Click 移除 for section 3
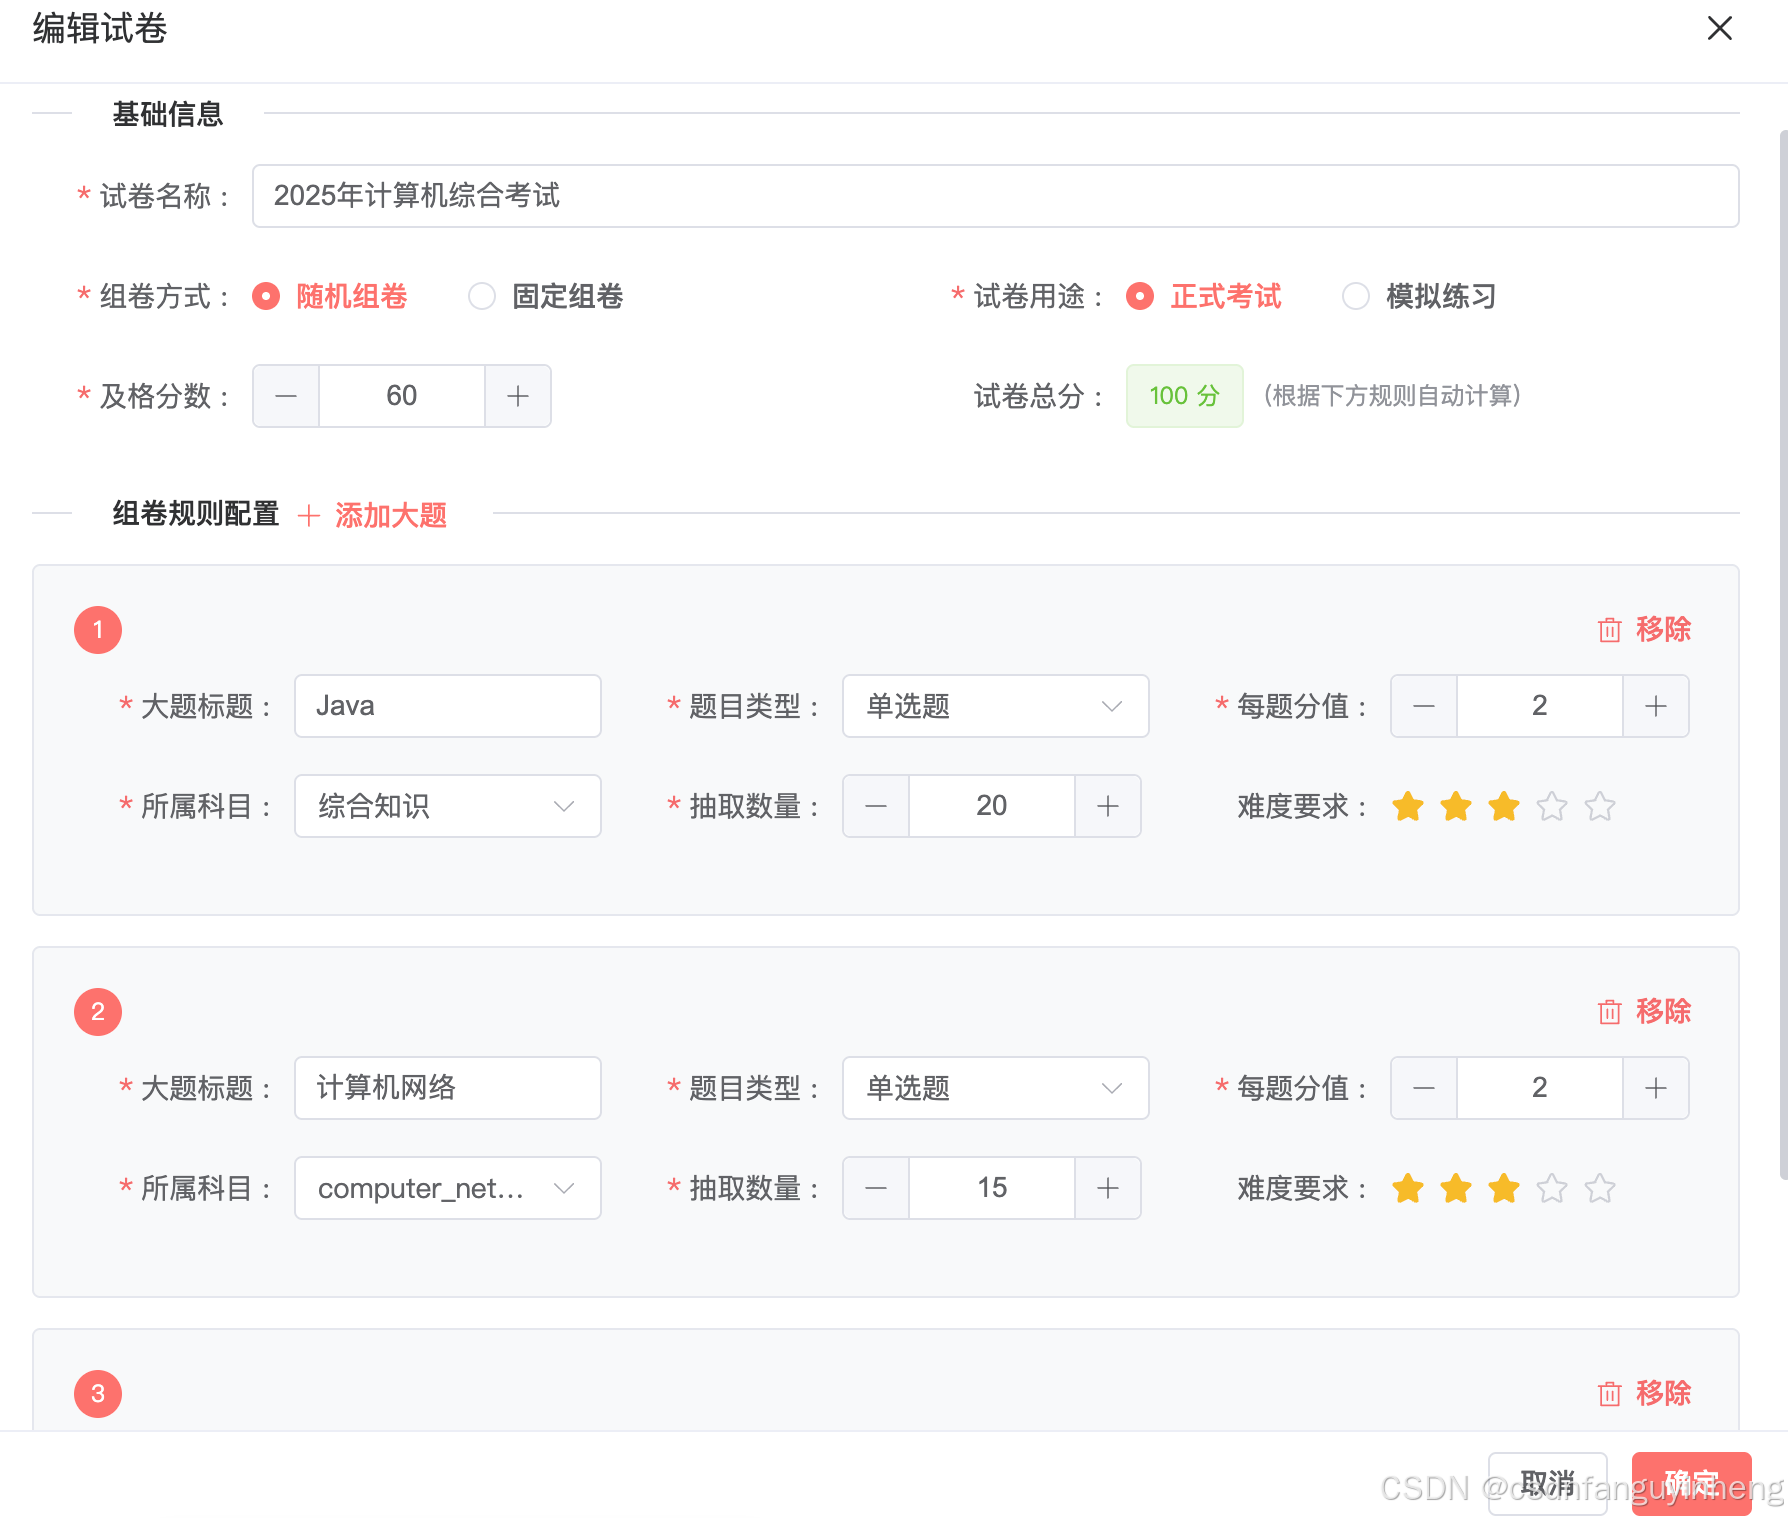 point(1663,1393)
